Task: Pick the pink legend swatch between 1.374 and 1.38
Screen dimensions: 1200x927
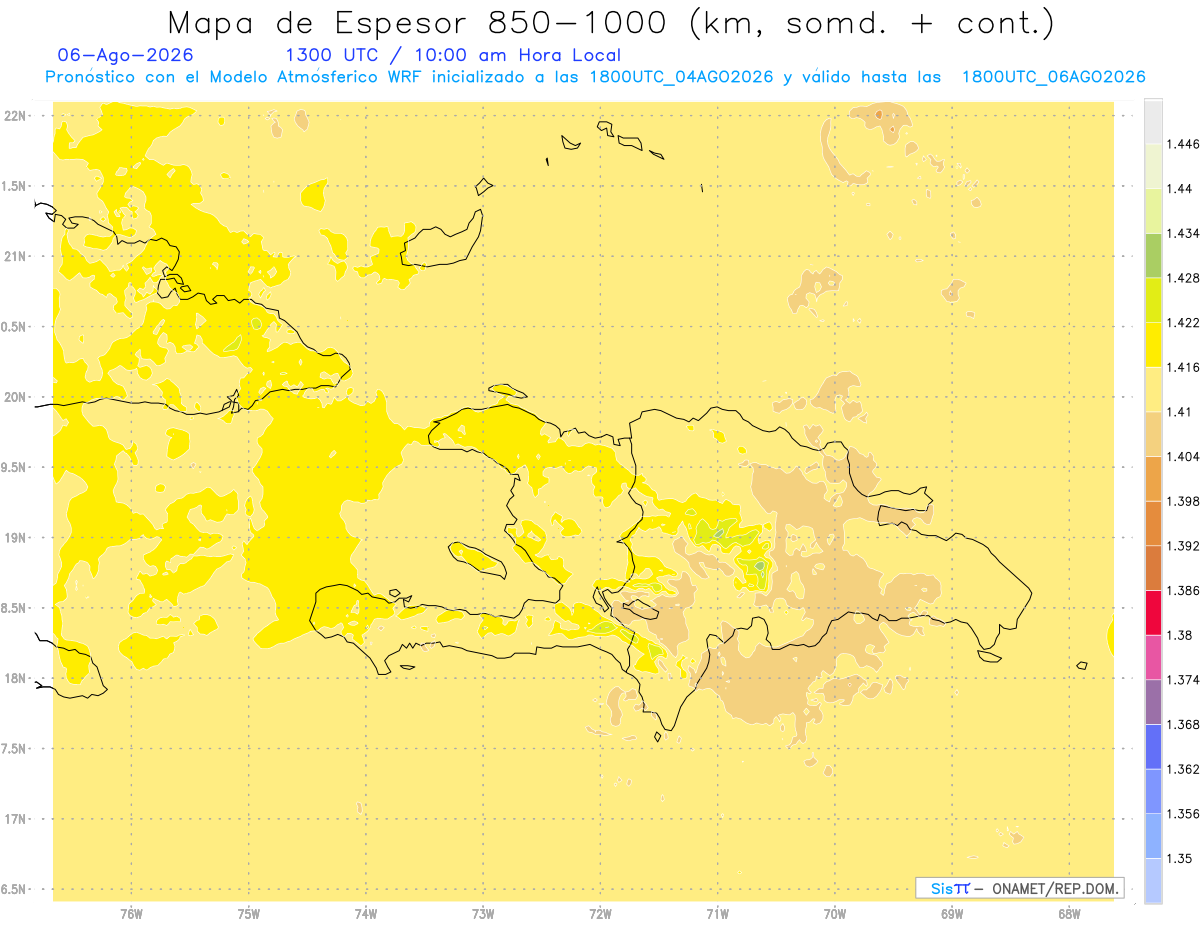Action: click(1153, 657)
